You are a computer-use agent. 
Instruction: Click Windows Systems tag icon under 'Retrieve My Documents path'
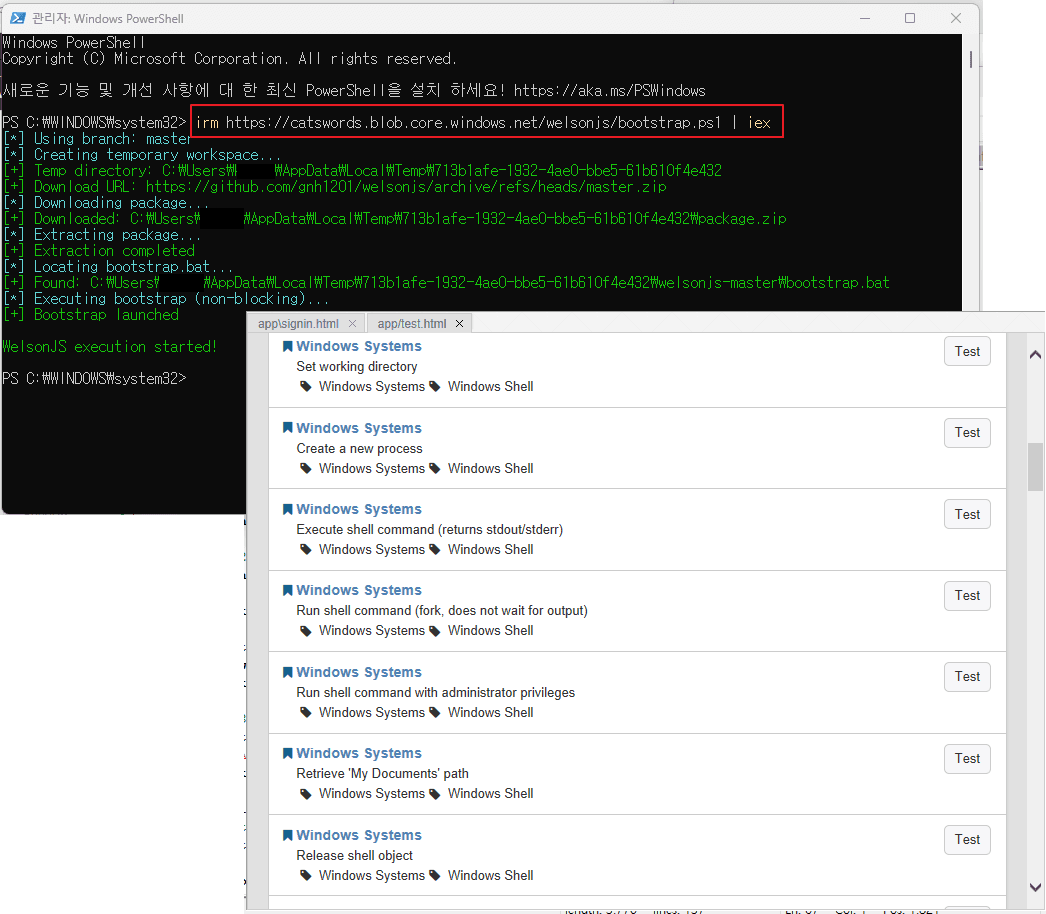pos(306,794)
